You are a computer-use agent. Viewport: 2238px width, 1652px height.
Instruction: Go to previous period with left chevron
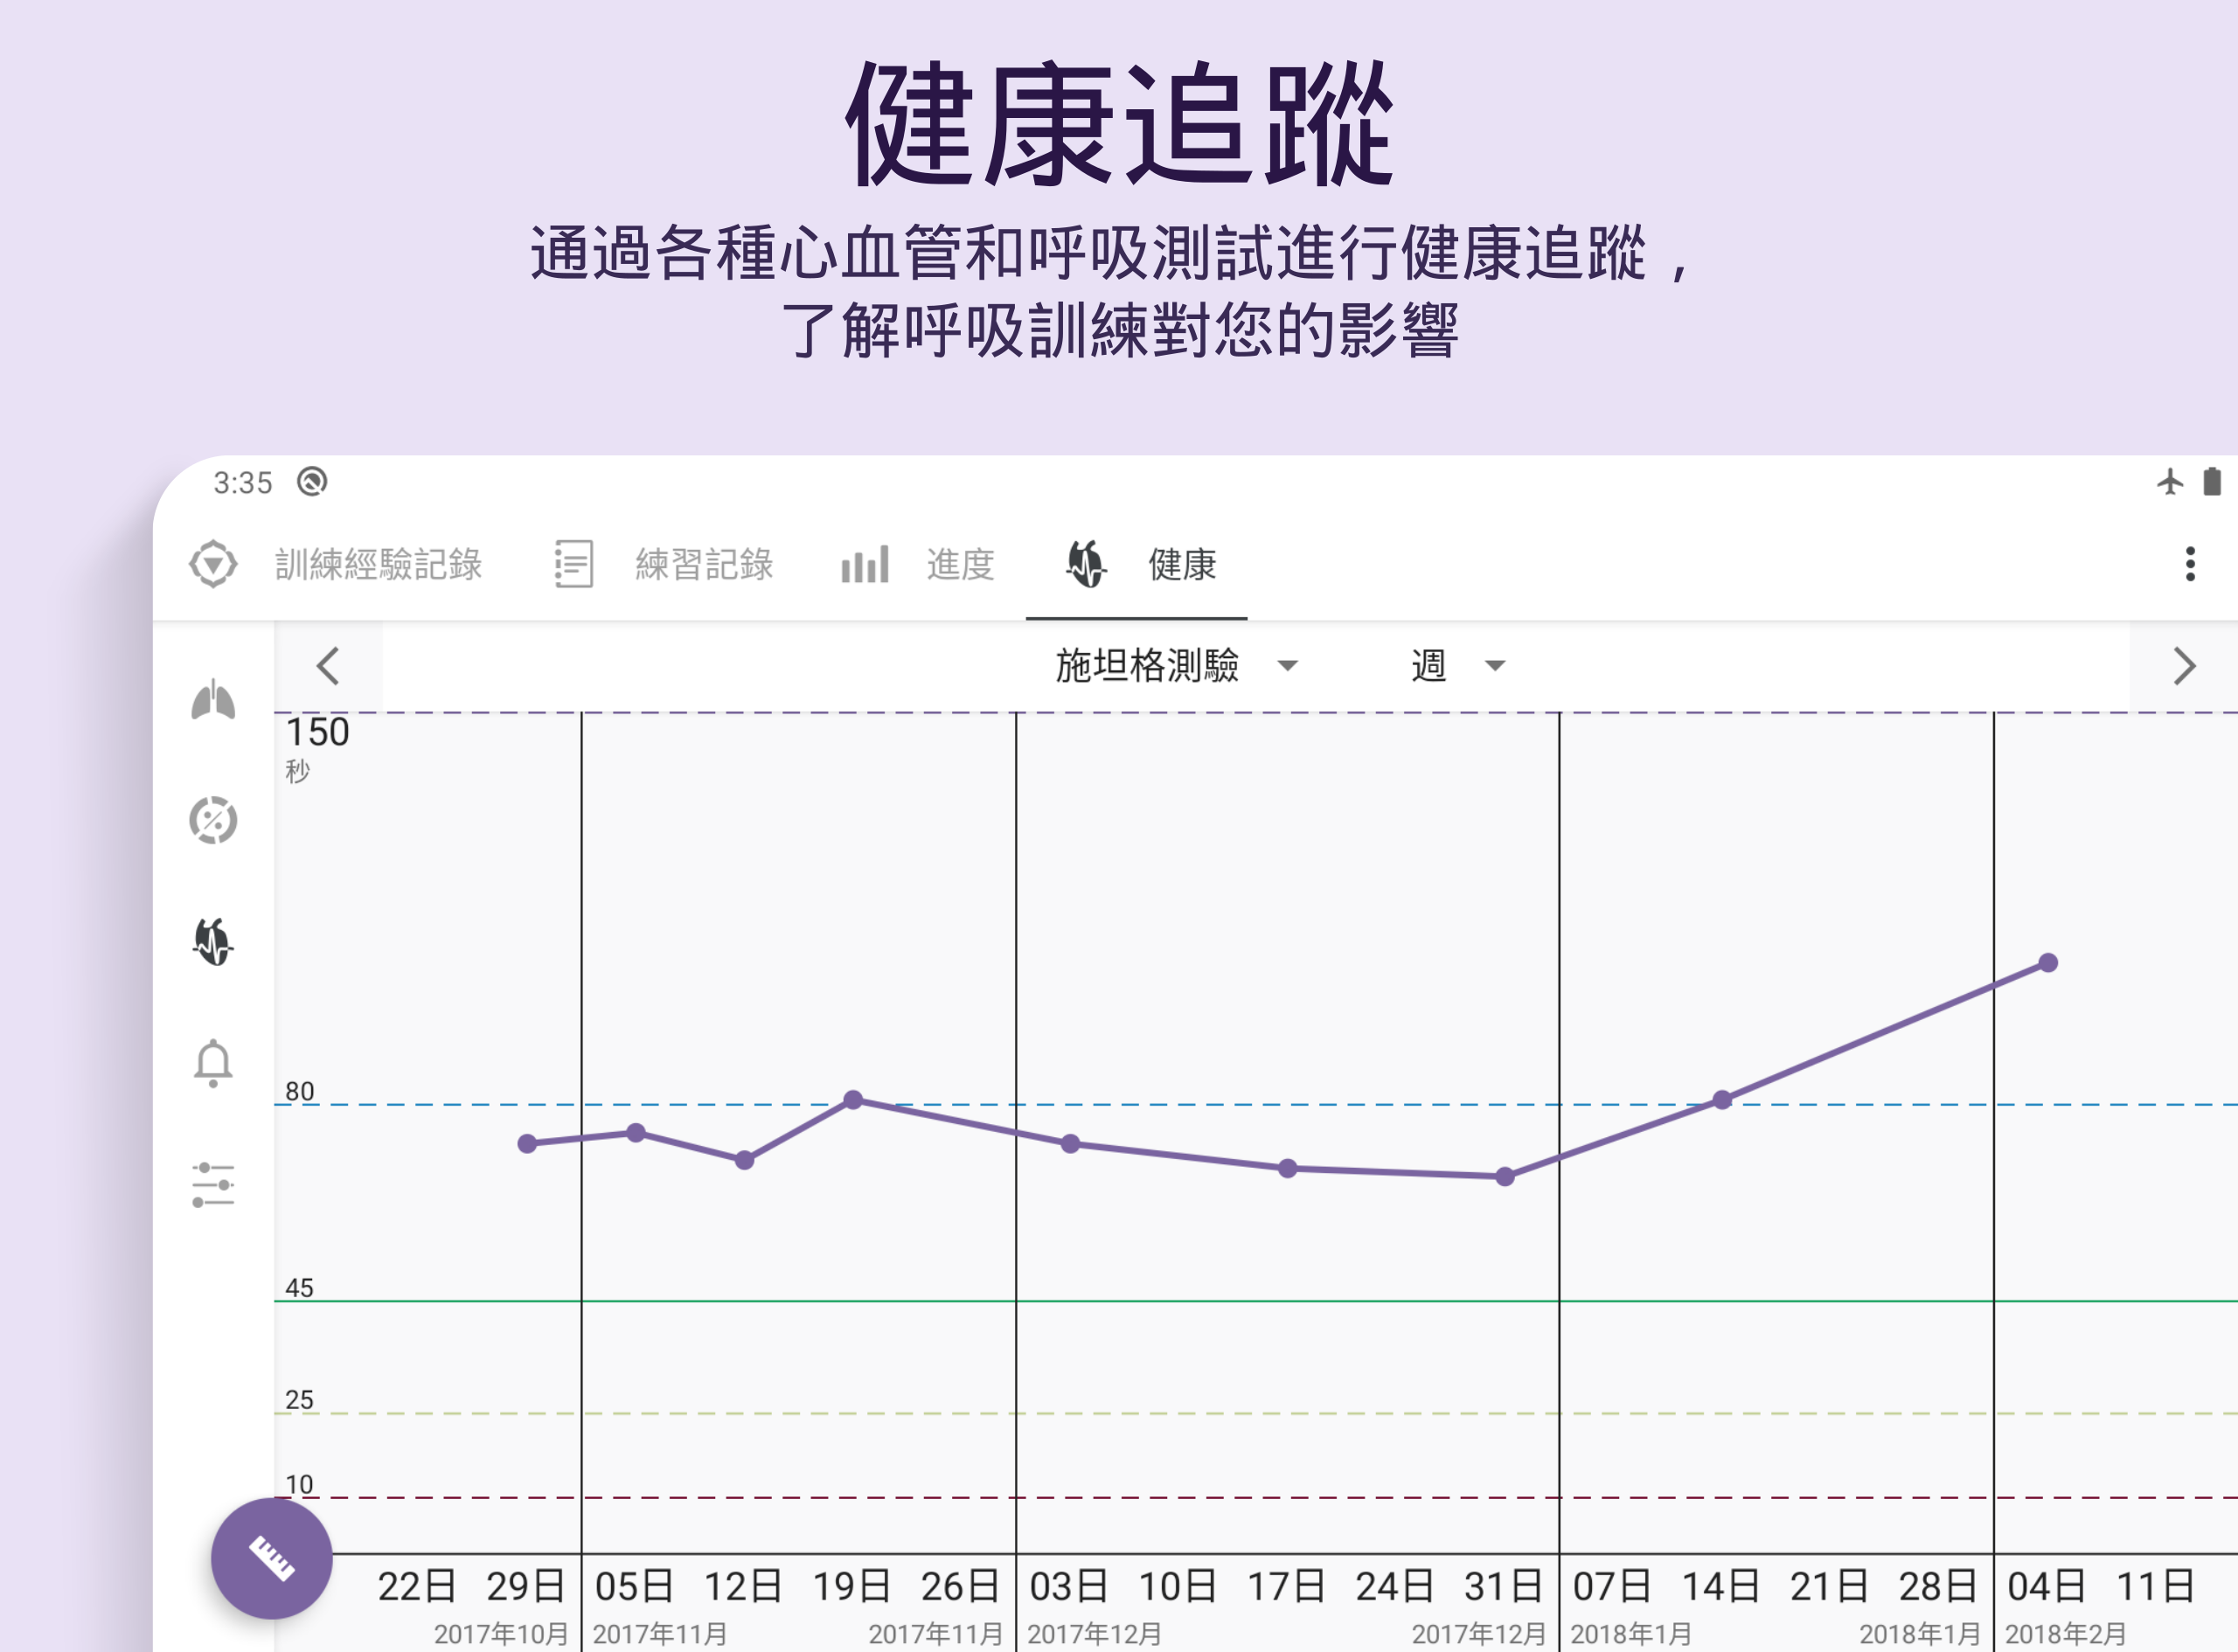328,666
